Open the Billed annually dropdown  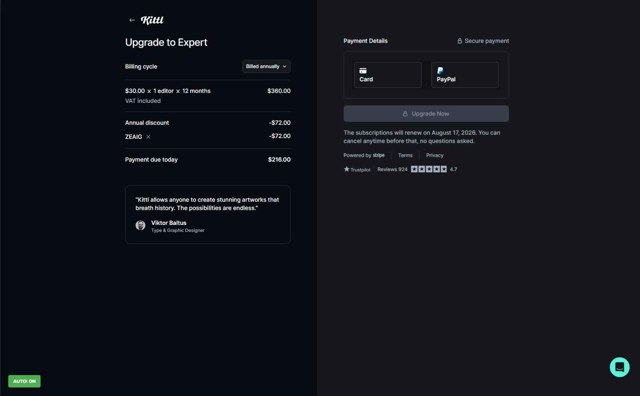pyautogui.click(x=266, y=67)
